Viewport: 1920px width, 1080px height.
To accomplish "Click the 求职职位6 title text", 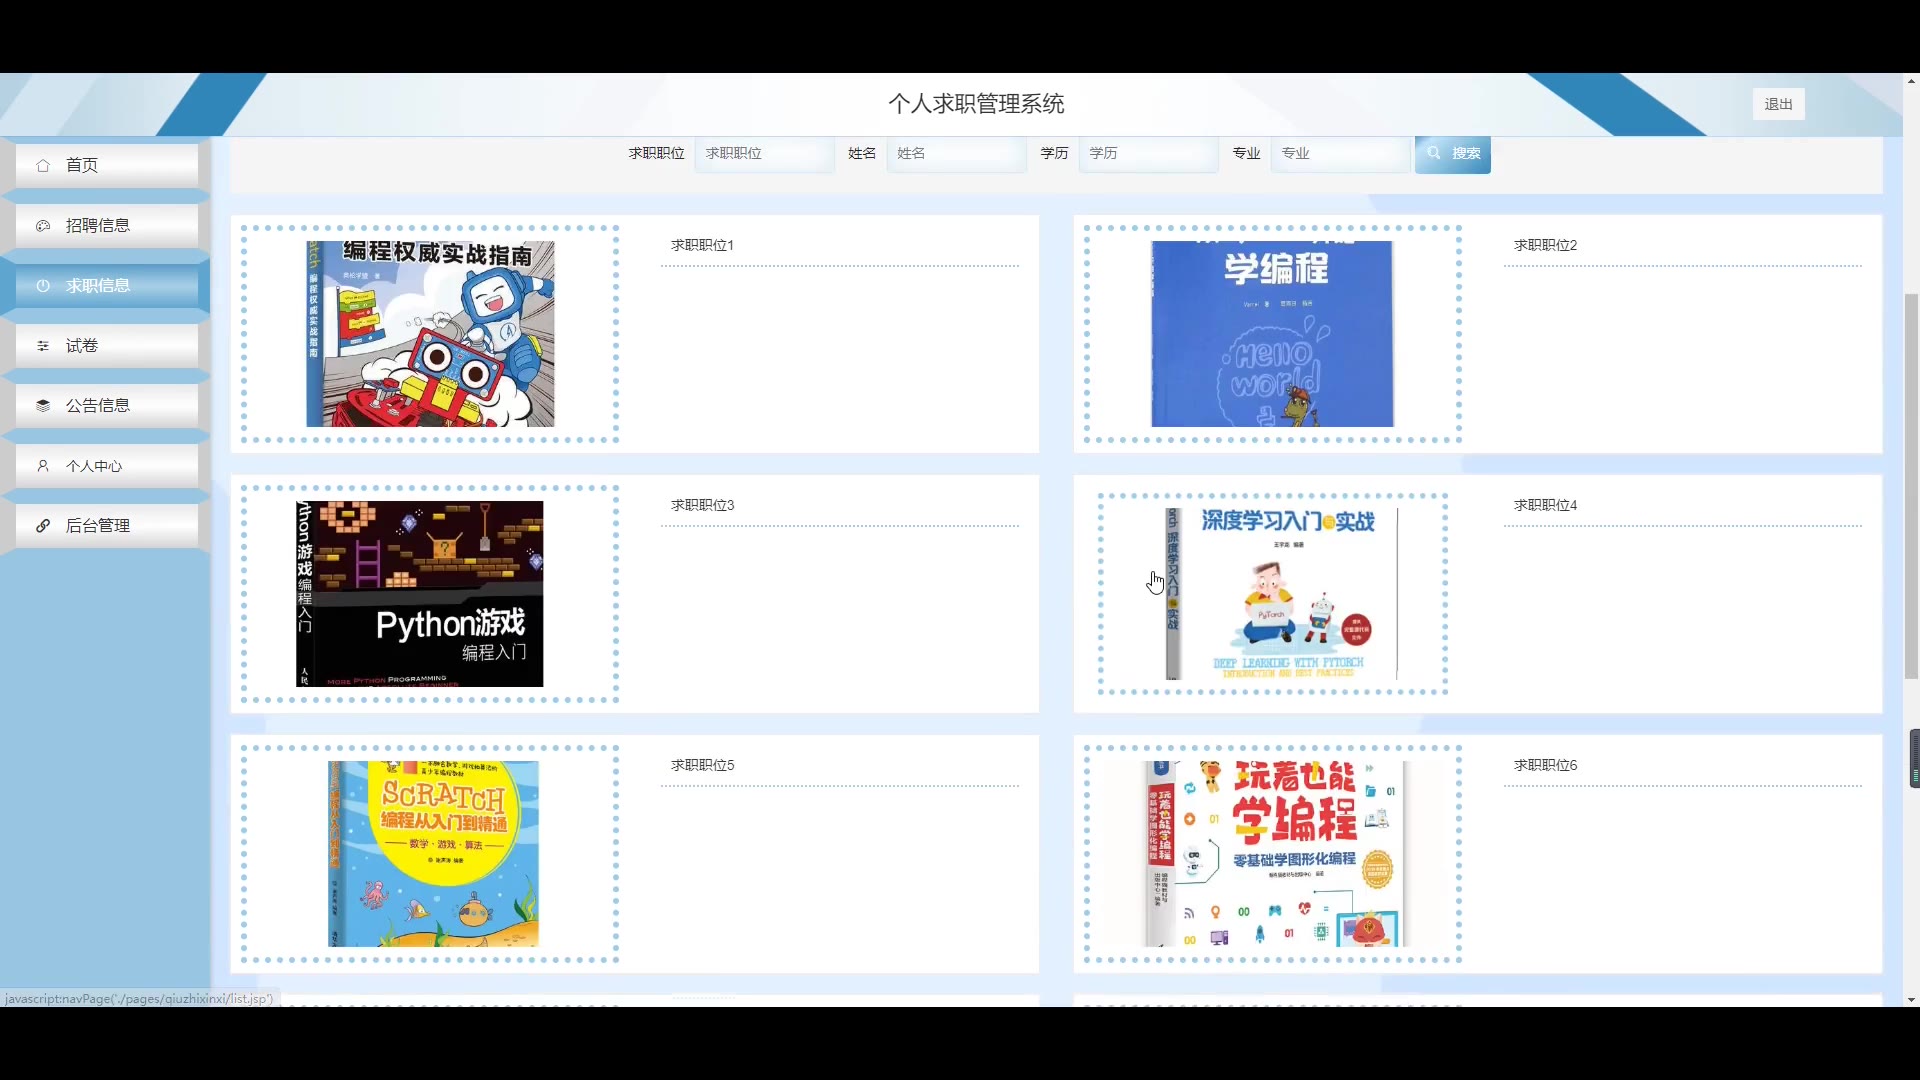I will [1545, 765].
